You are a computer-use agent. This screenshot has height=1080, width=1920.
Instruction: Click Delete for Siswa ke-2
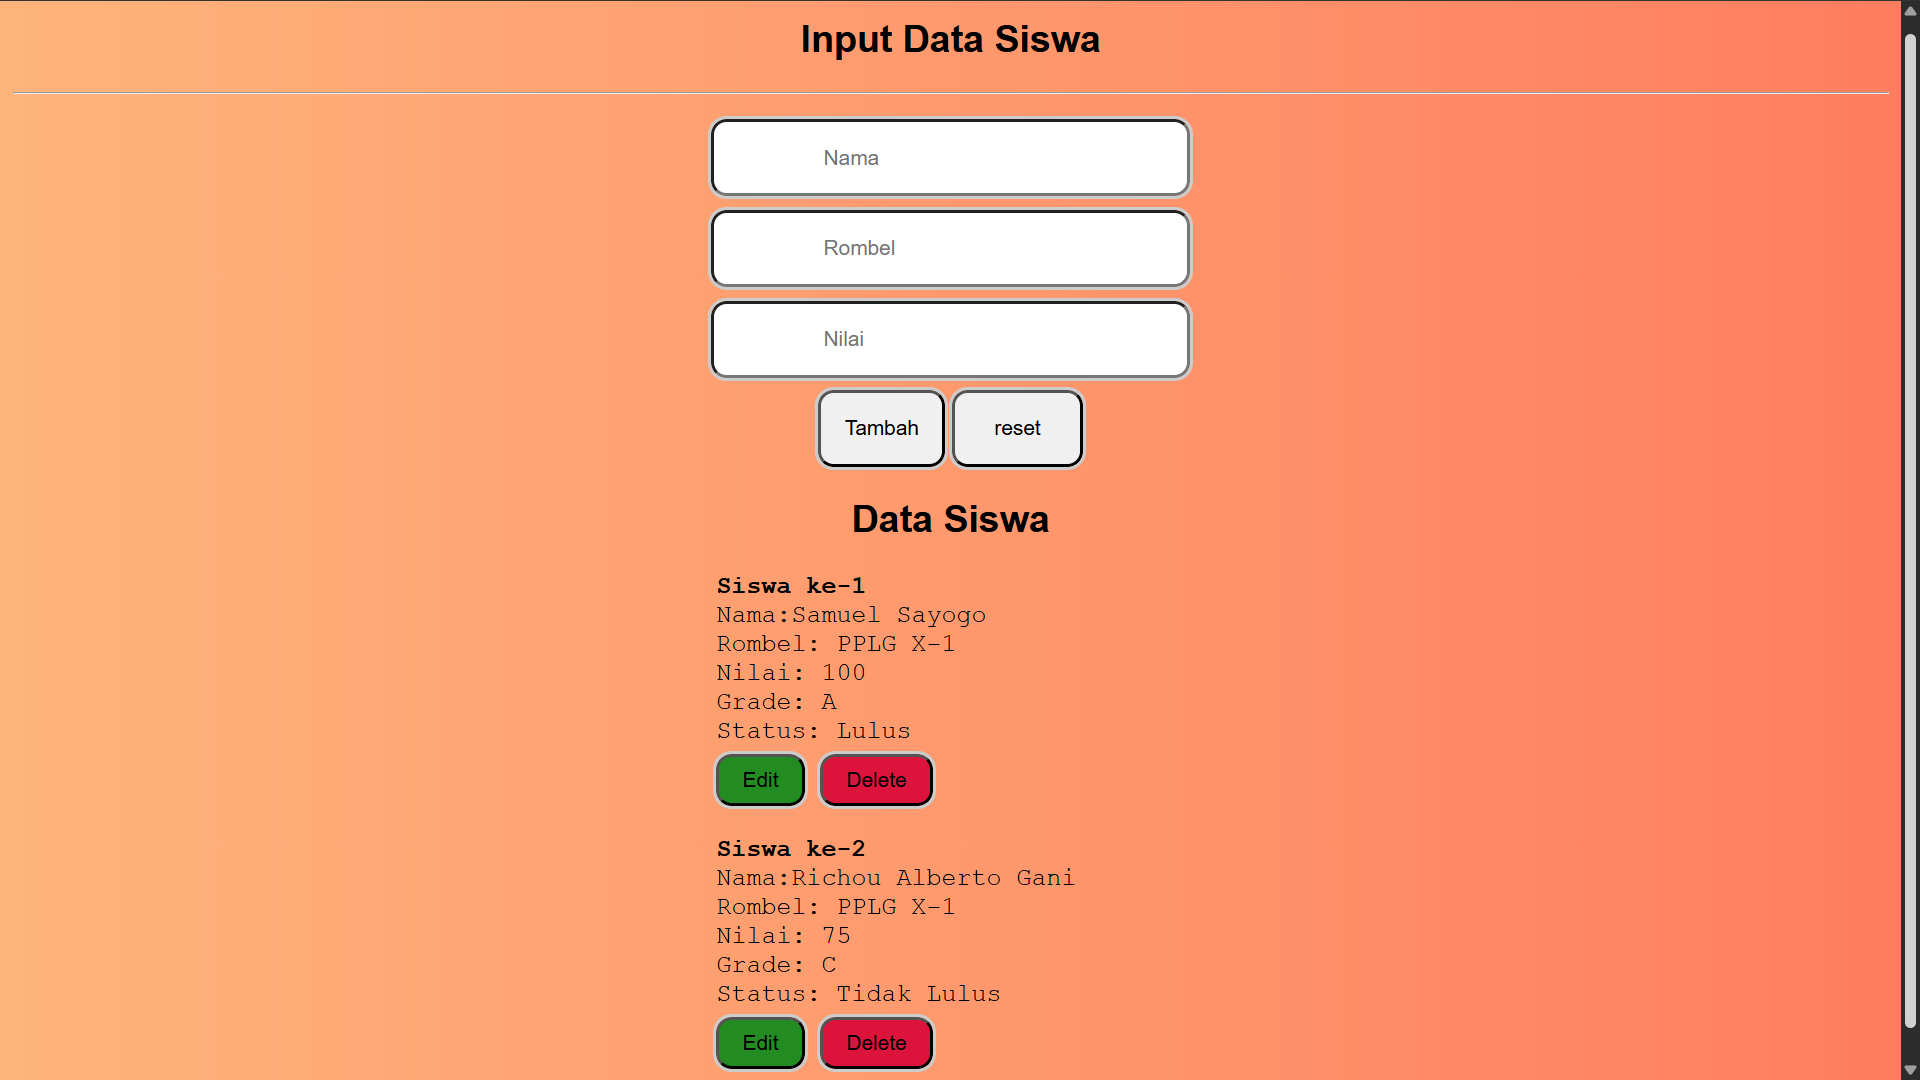tap(875, 1043)
